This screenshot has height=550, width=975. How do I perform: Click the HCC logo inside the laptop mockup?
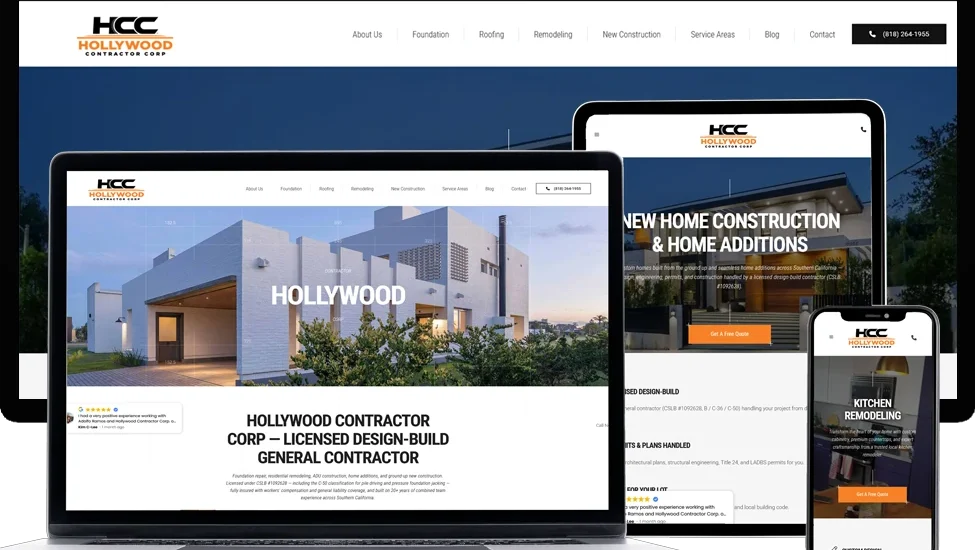click(x=116, y=190)
